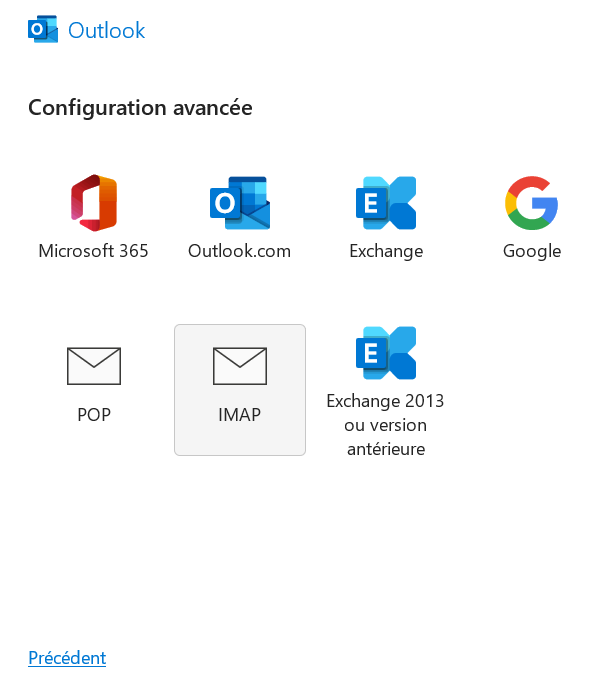
Task: Choose Exchange 2013 ou version antérieure label
Action: (385, 425)
